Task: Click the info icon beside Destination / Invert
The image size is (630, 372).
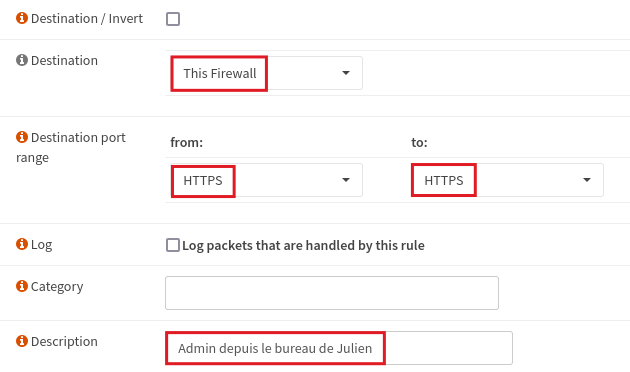Action: [x=22, y=18]
